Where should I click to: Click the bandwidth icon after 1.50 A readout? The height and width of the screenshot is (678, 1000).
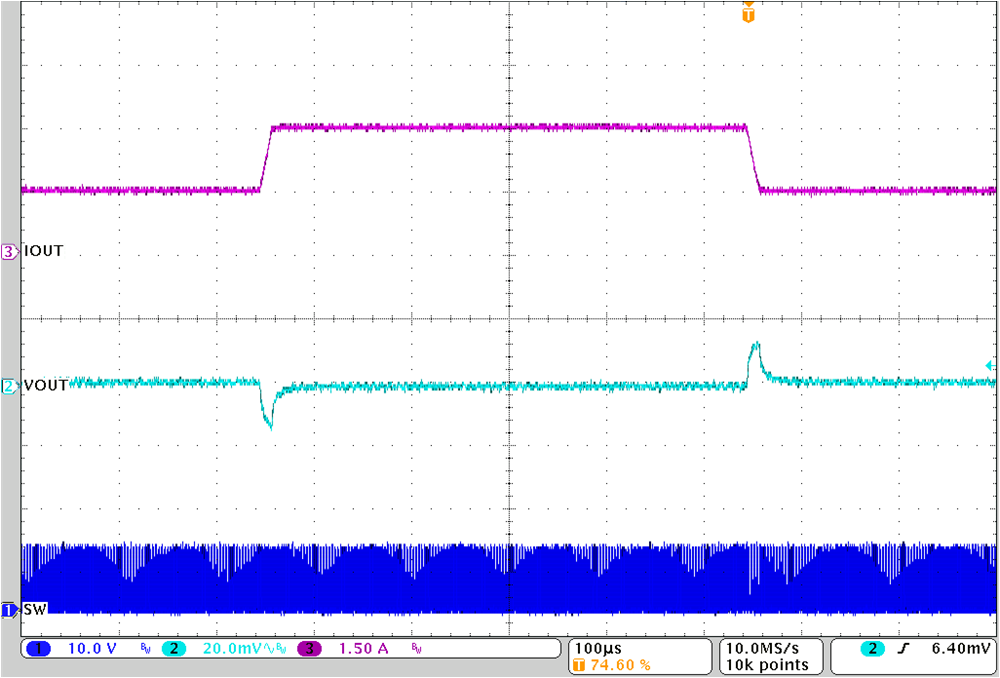pyautogui.click(x=415, y=648)
